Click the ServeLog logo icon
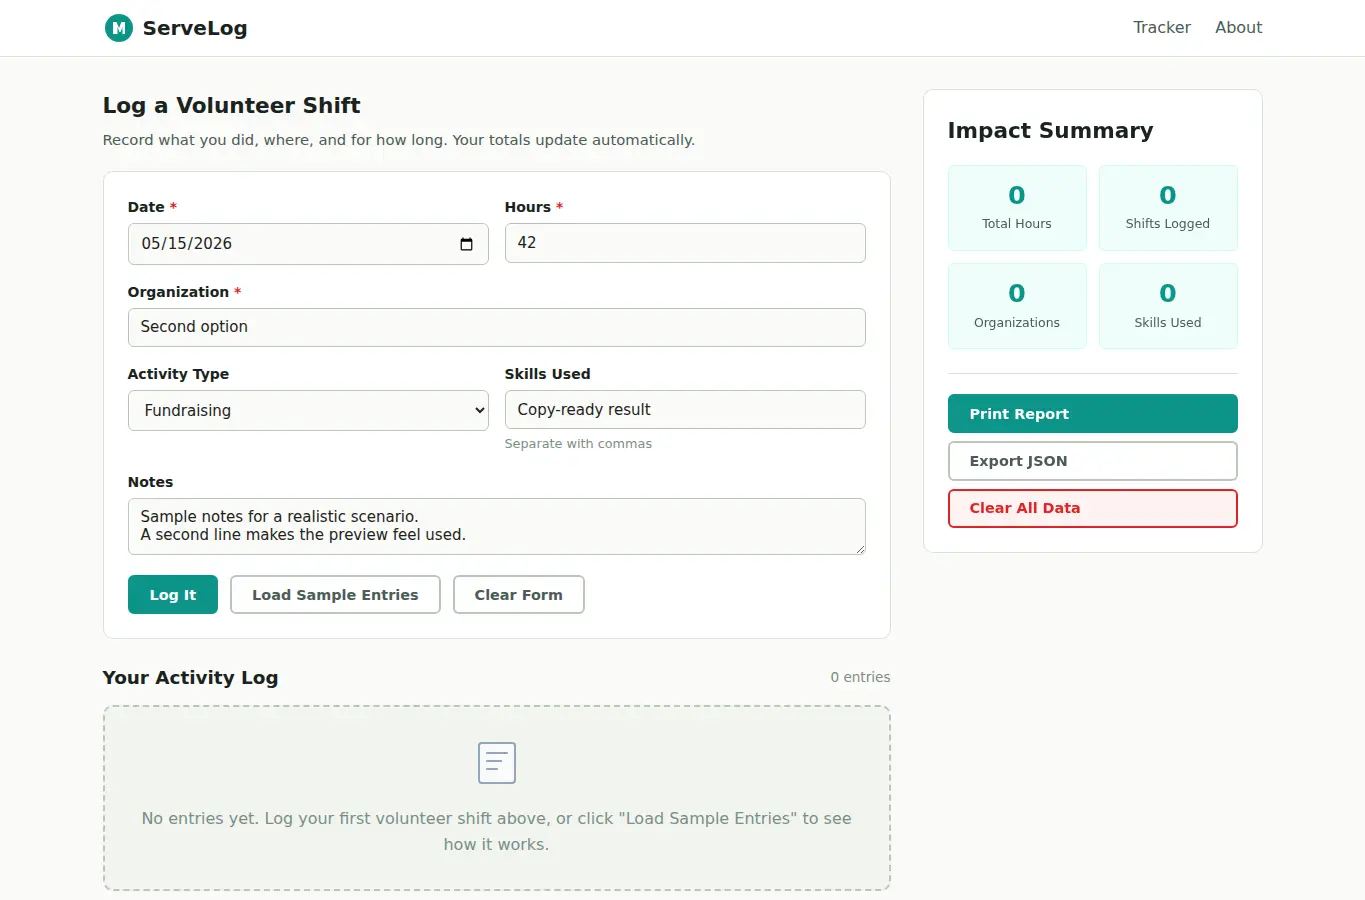This screenshot has height=900, width=1365. (118, 28)
